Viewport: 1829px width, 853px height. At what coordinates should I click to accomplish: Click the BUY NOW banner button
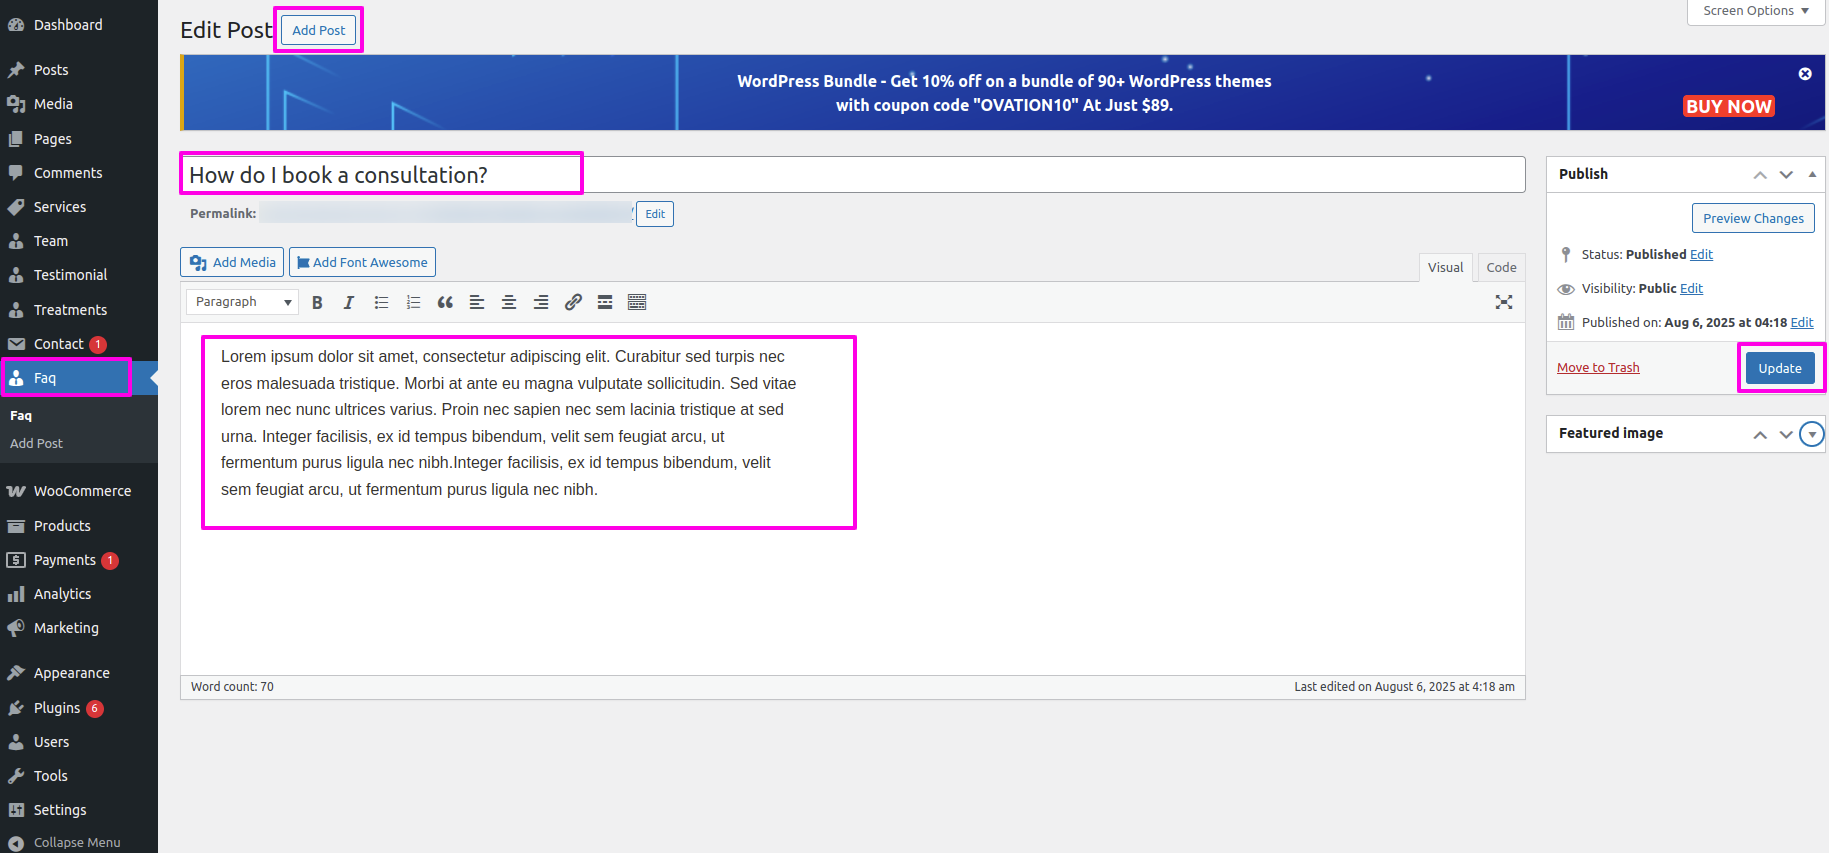coord(1728,106)
